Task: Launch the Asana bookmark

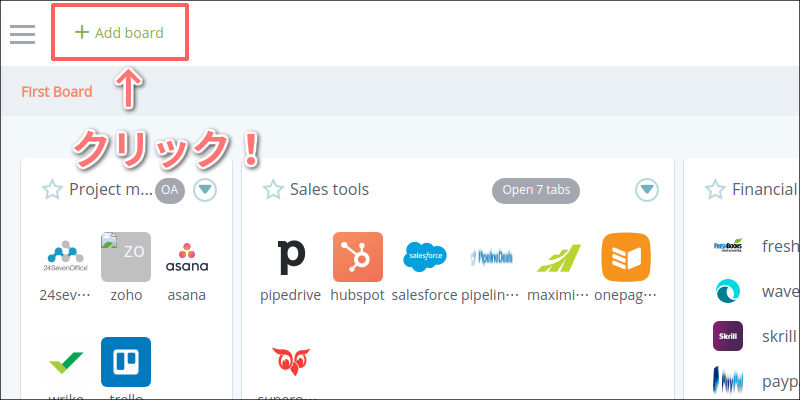Action: point(186,257)
